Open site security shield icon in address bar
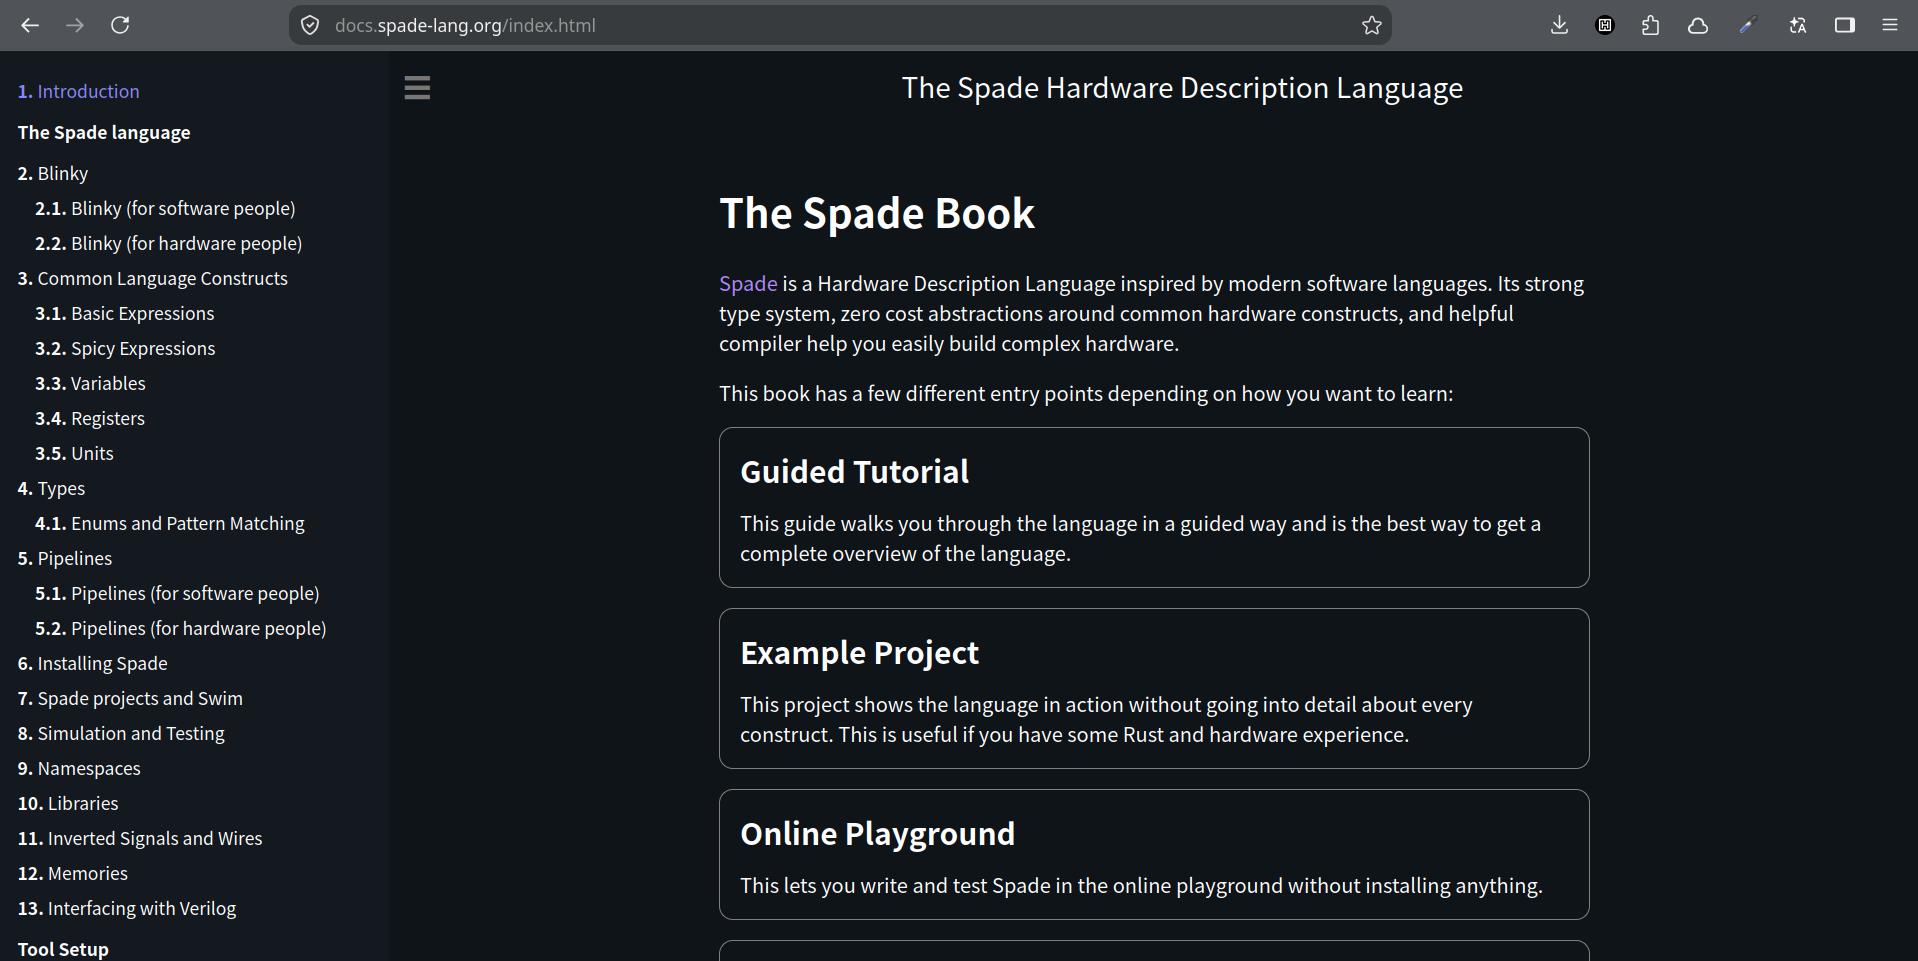 click(310, 25)
